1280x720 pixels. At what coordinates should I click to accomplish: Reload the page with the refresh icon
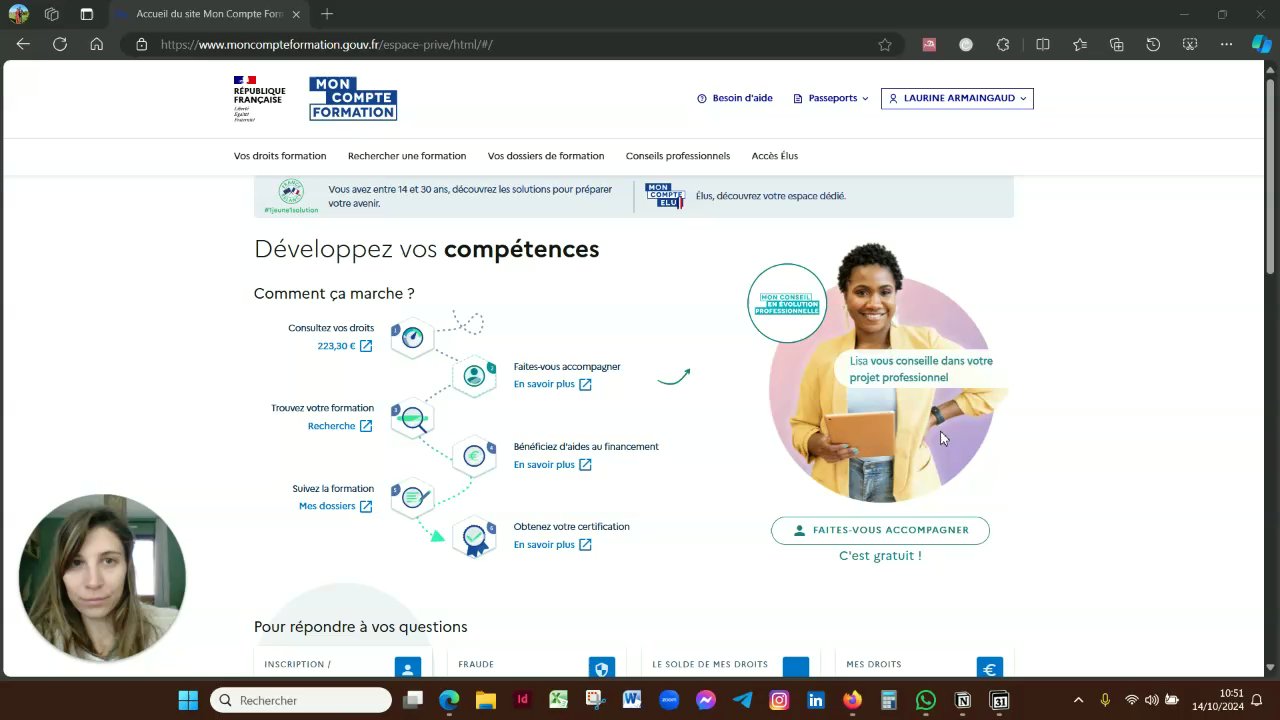point(60,44)
